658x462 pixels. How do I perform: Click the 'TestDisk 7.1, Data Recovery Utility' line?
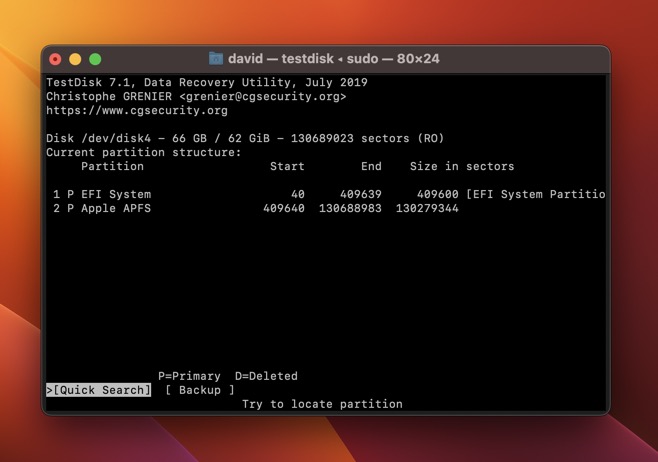[x=207, y=82]
